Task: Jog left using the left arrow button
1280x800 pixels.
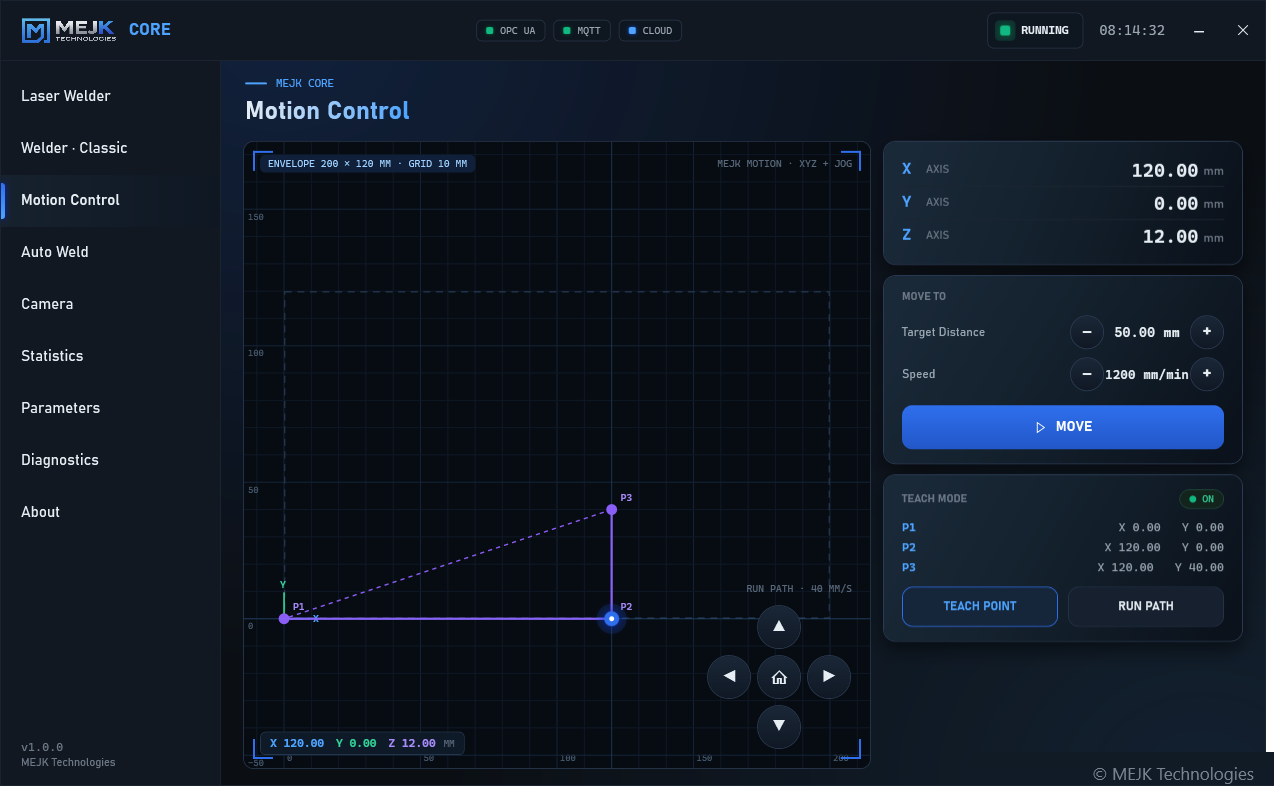Action: coord(729,677)
